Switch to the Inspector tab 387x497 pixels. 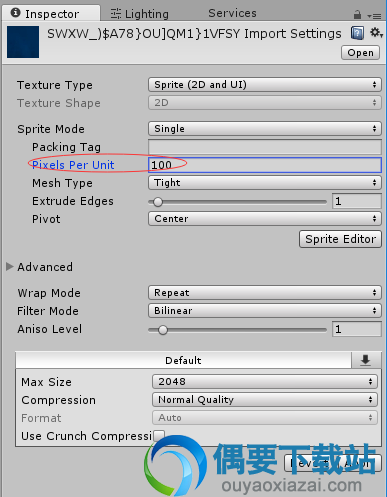click(51, 14)
